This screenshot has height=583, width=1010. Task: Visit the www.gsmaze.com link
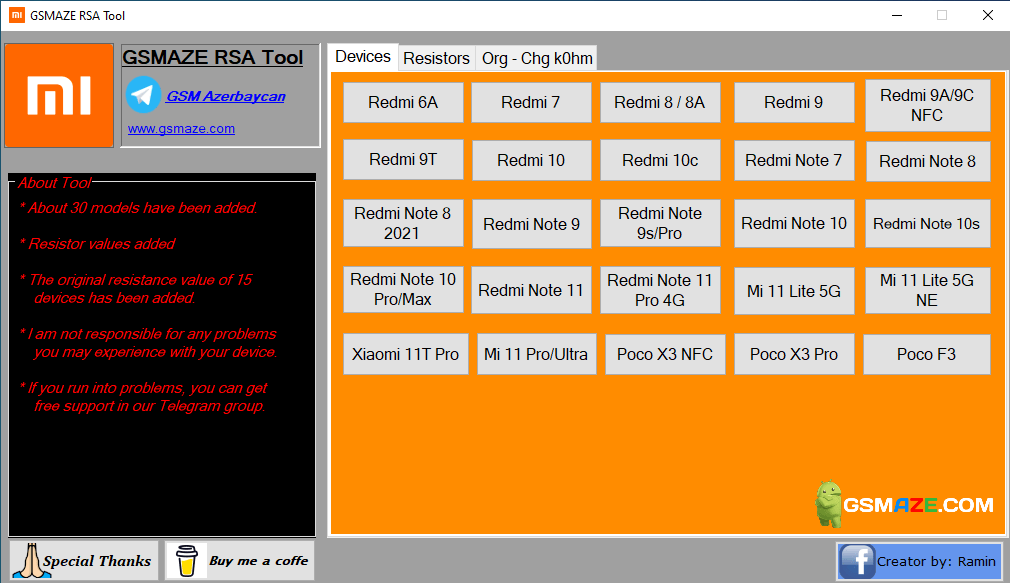click(x=181, y=128)
